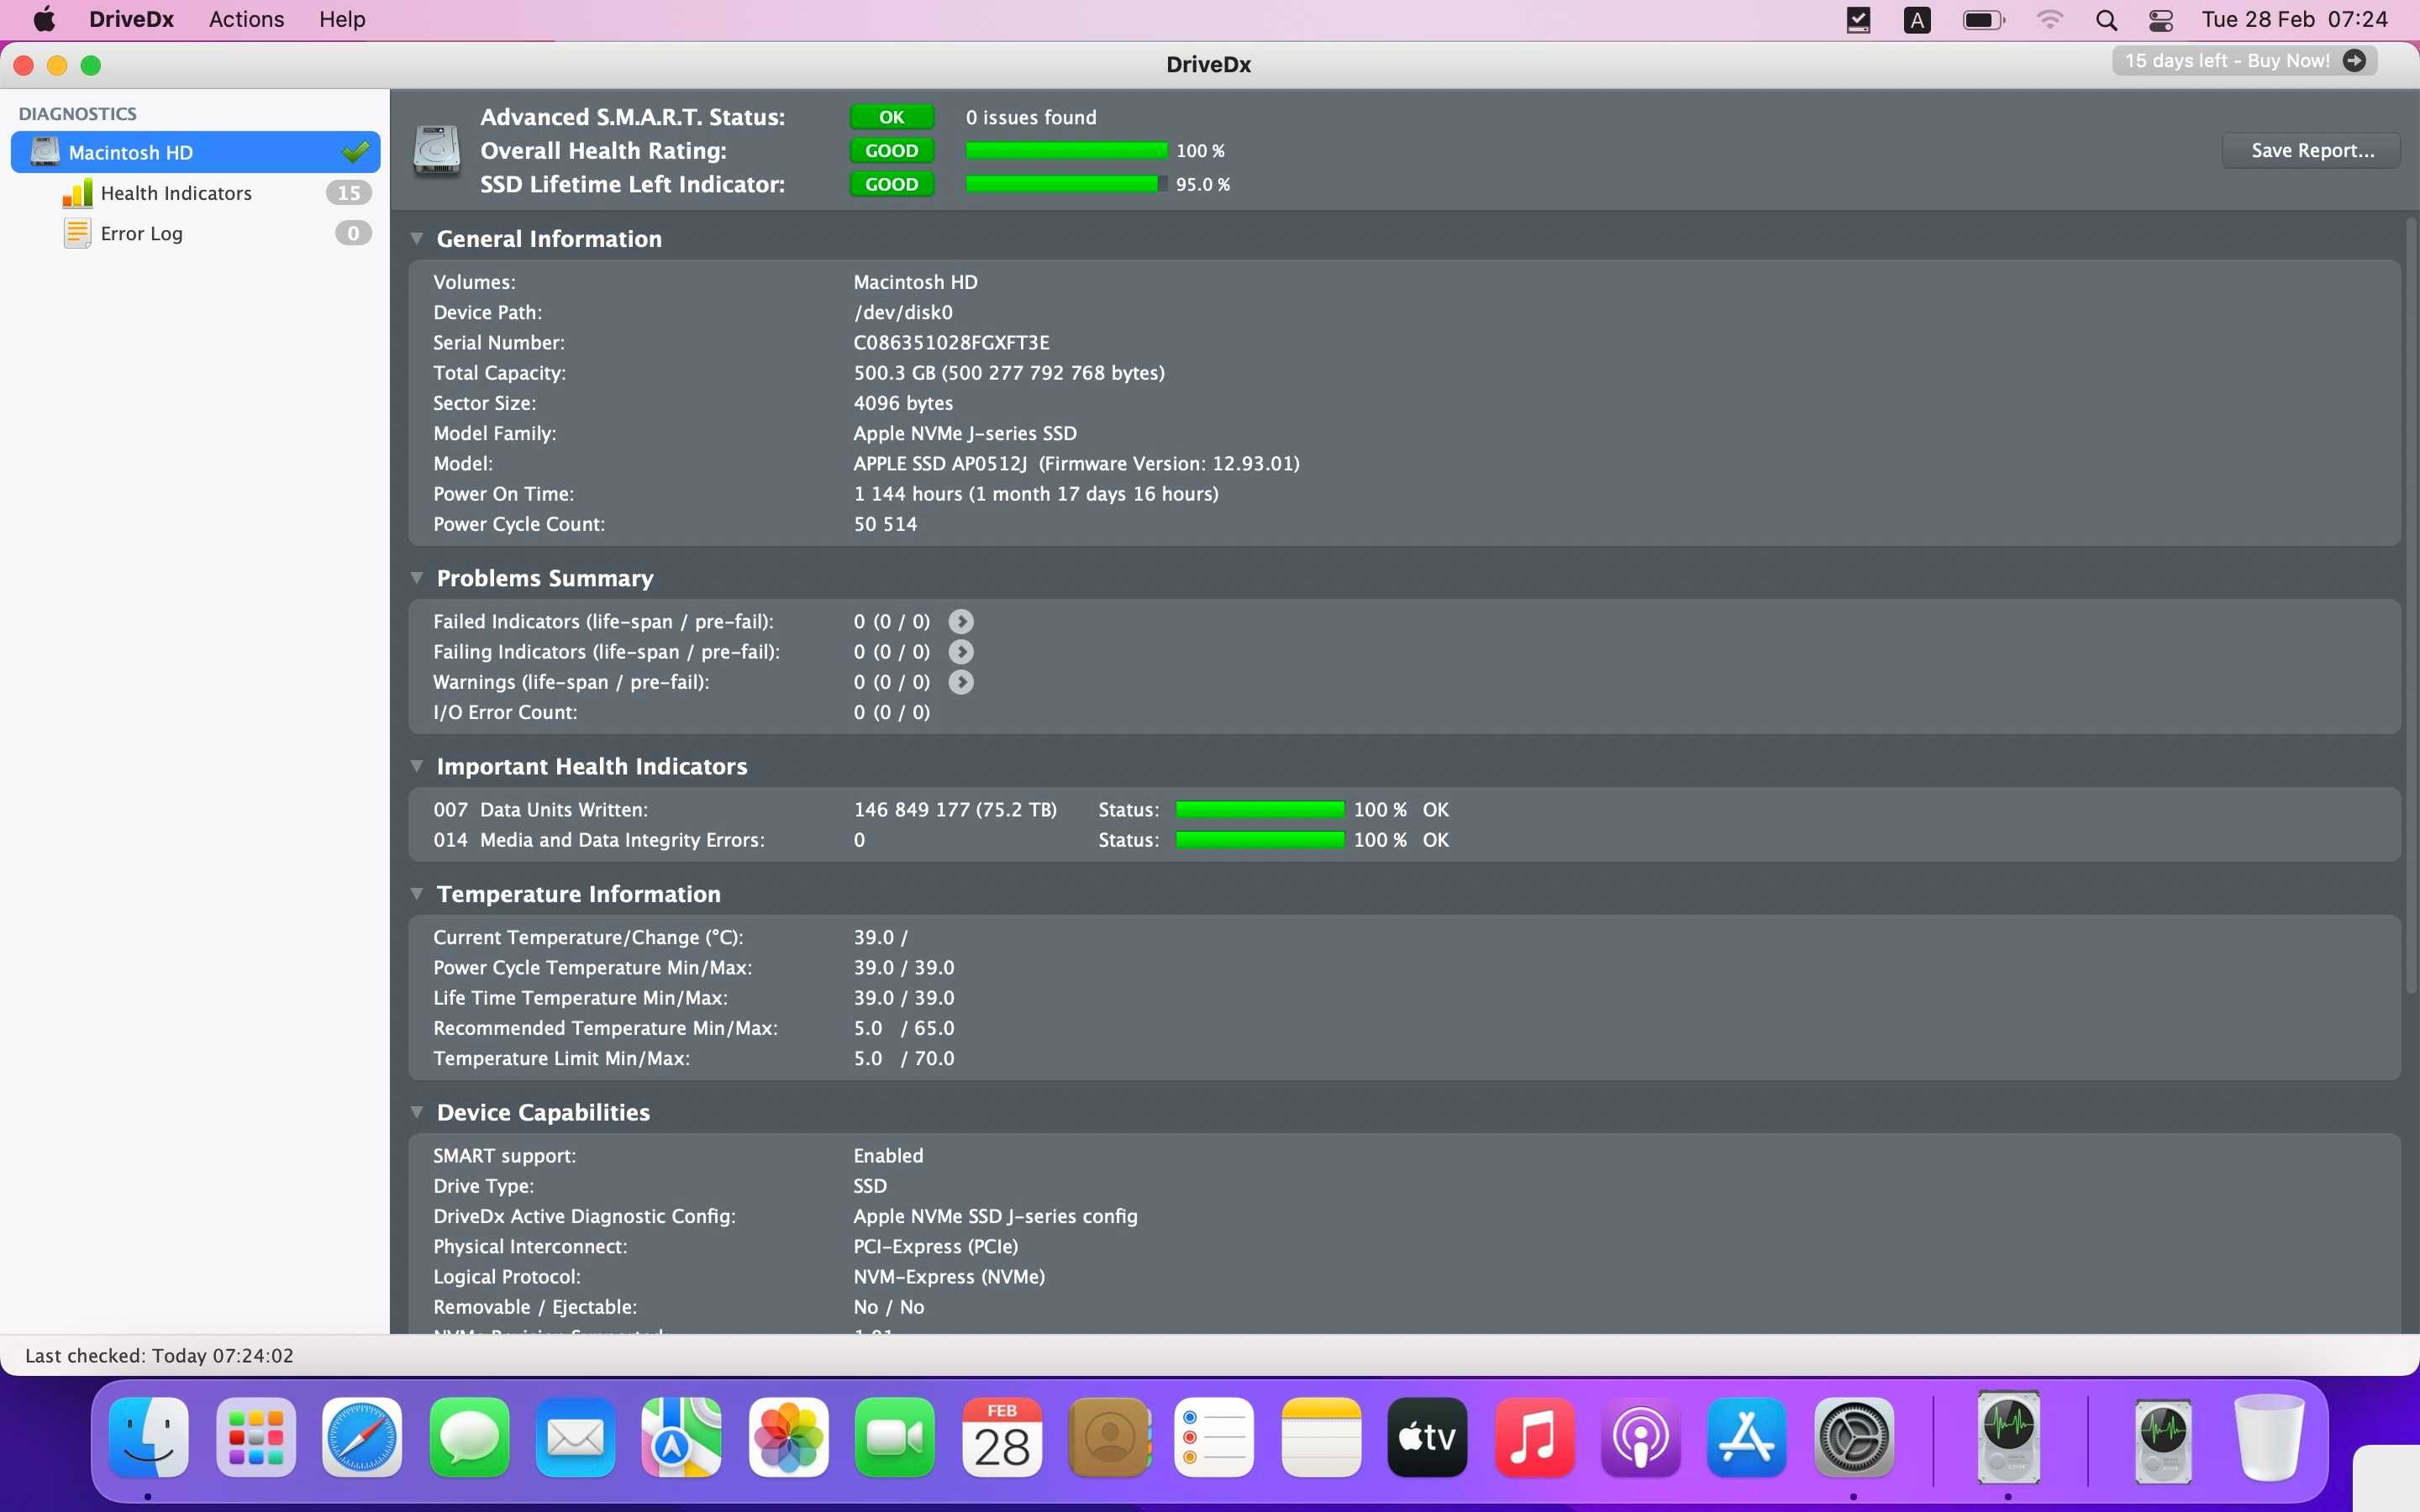Click Save Report button
Viewport: 2420px width, 1512px height.
2311,151
